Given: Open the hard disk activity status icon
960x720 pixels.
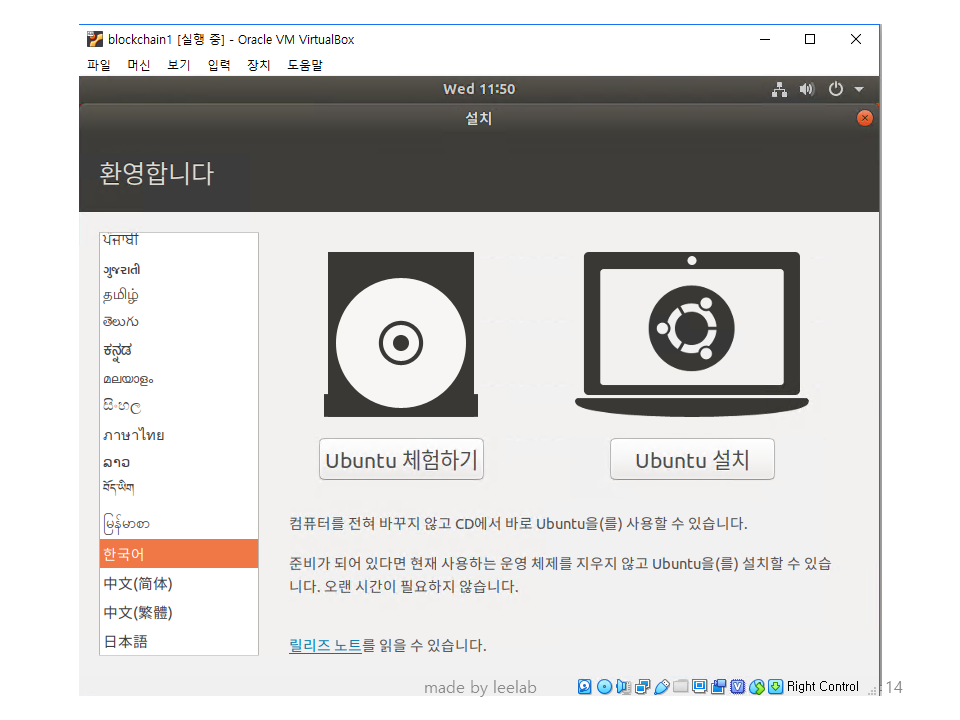Looking at the screenshot, I should [585, 686].
